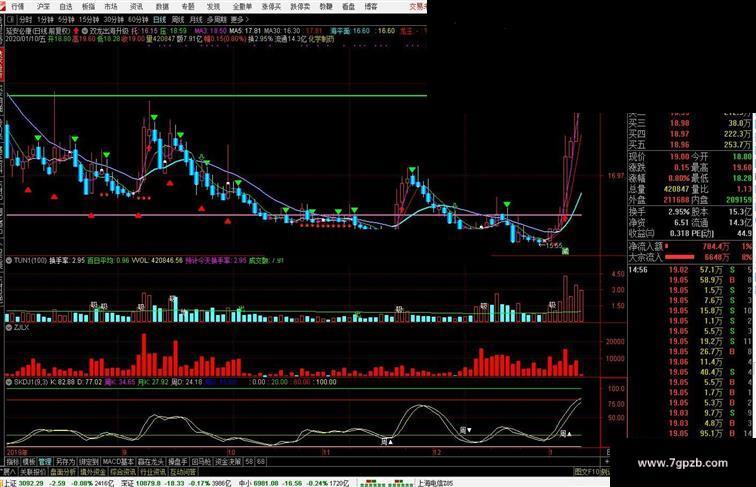Screen dimensions: 756x487
Task: Open the 关联报价 tab
Action: [x=33, y=472]
